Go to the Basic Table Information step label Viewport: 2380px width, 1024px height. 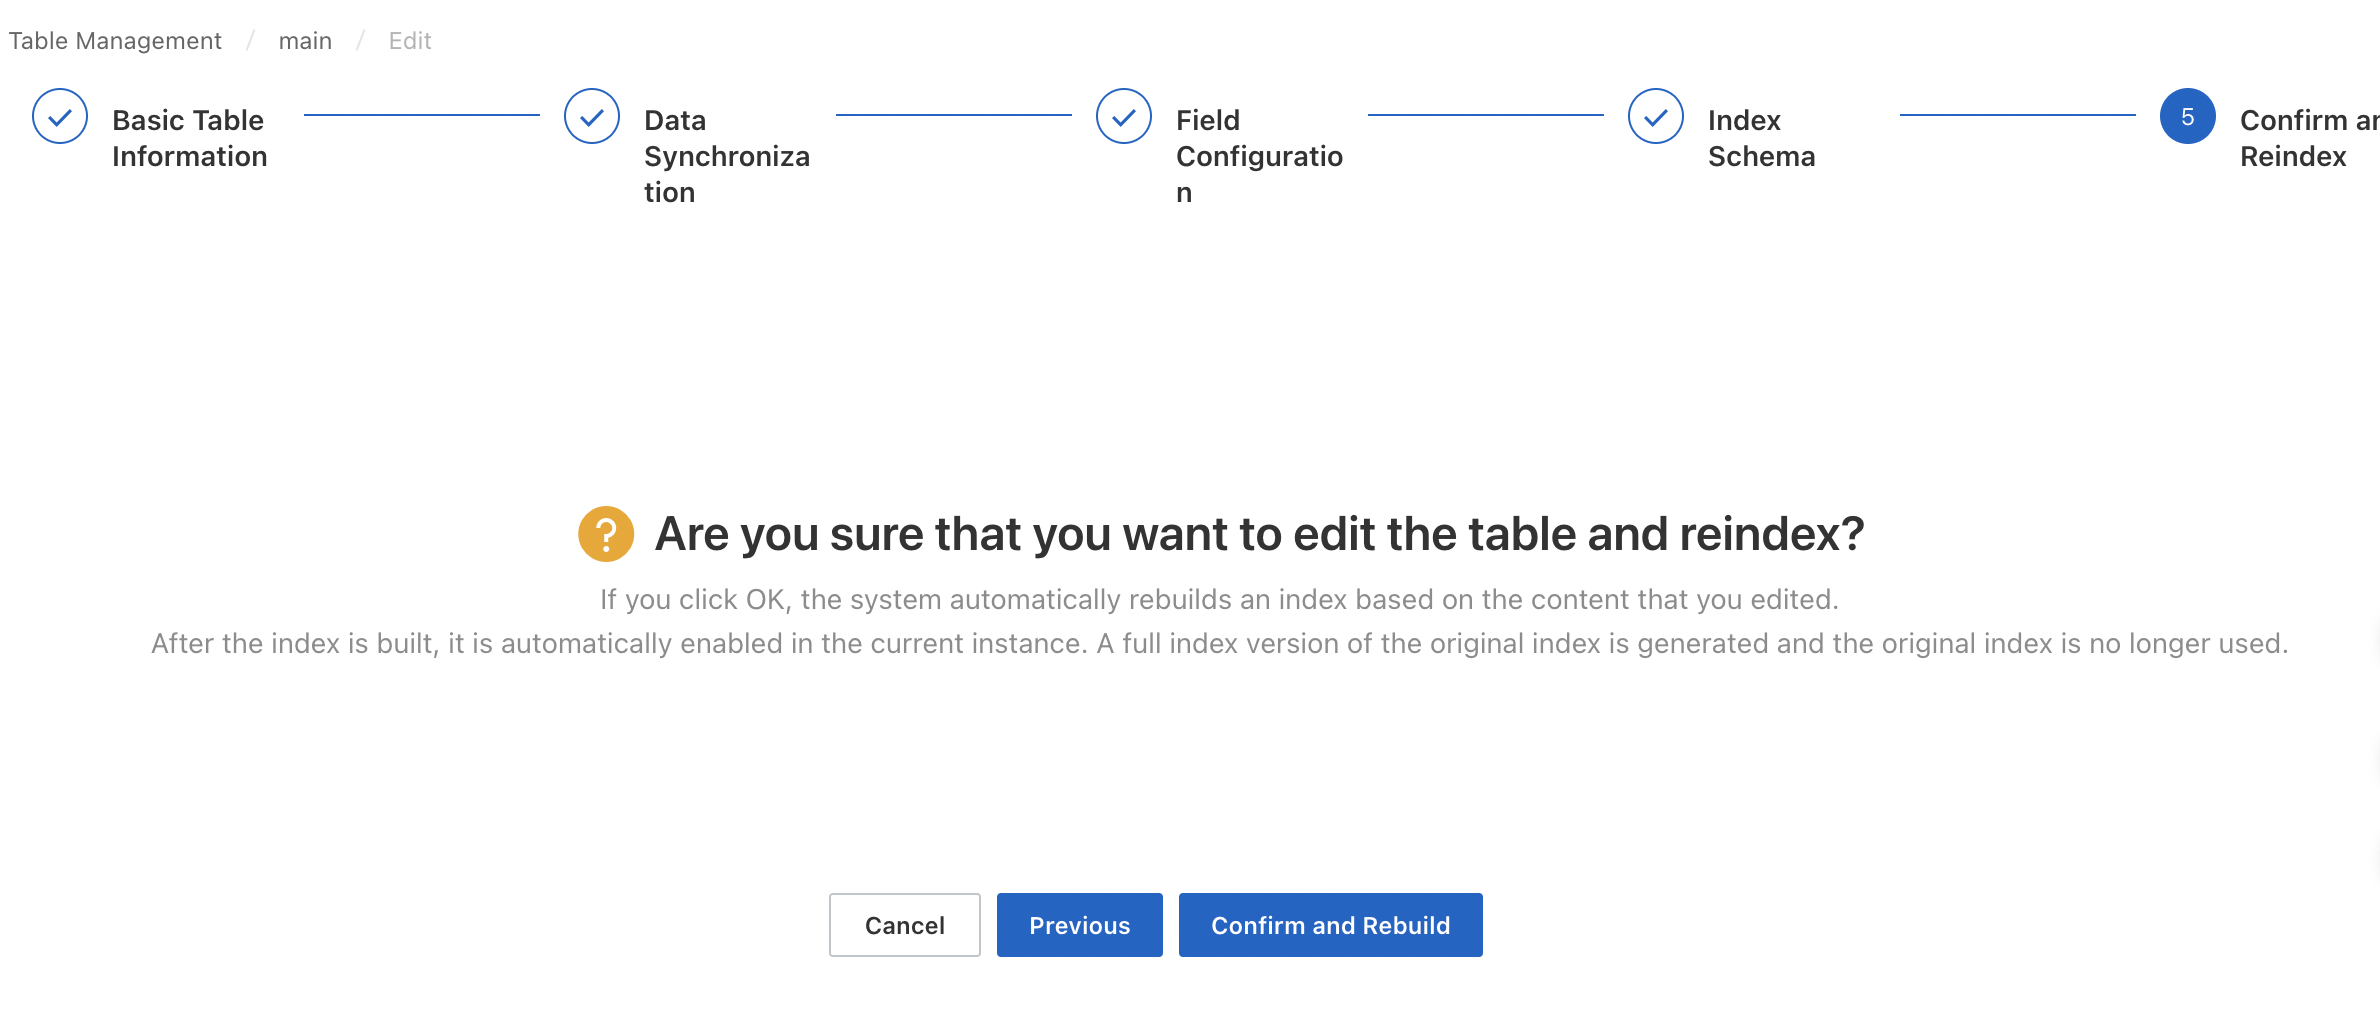[189, 138]
